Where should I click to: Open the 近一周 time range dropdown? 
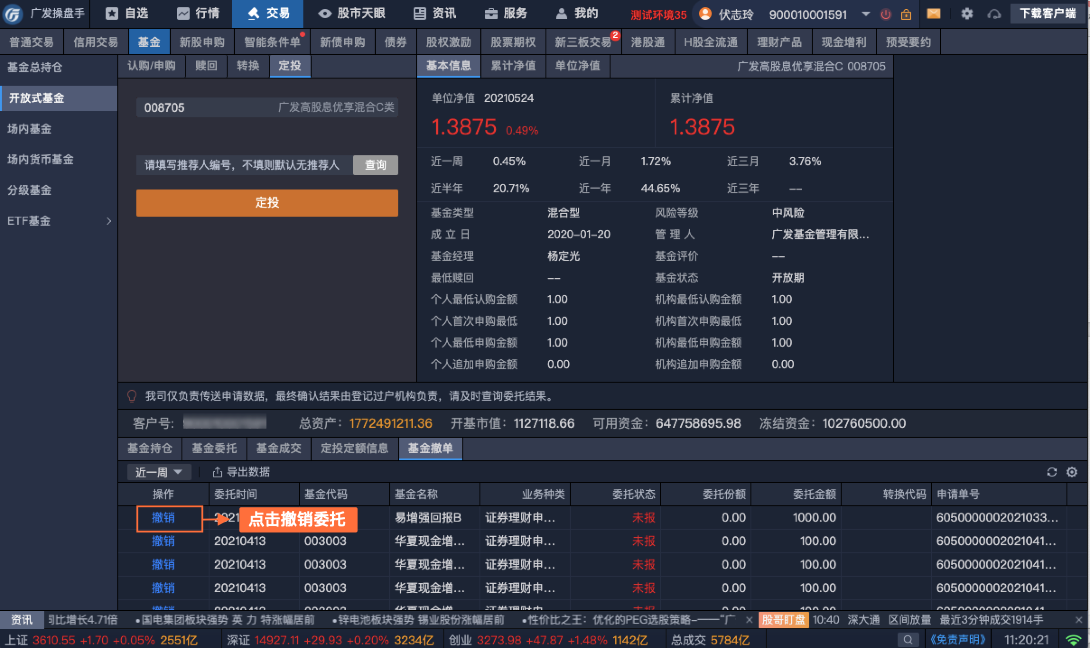tap(160, 472)
